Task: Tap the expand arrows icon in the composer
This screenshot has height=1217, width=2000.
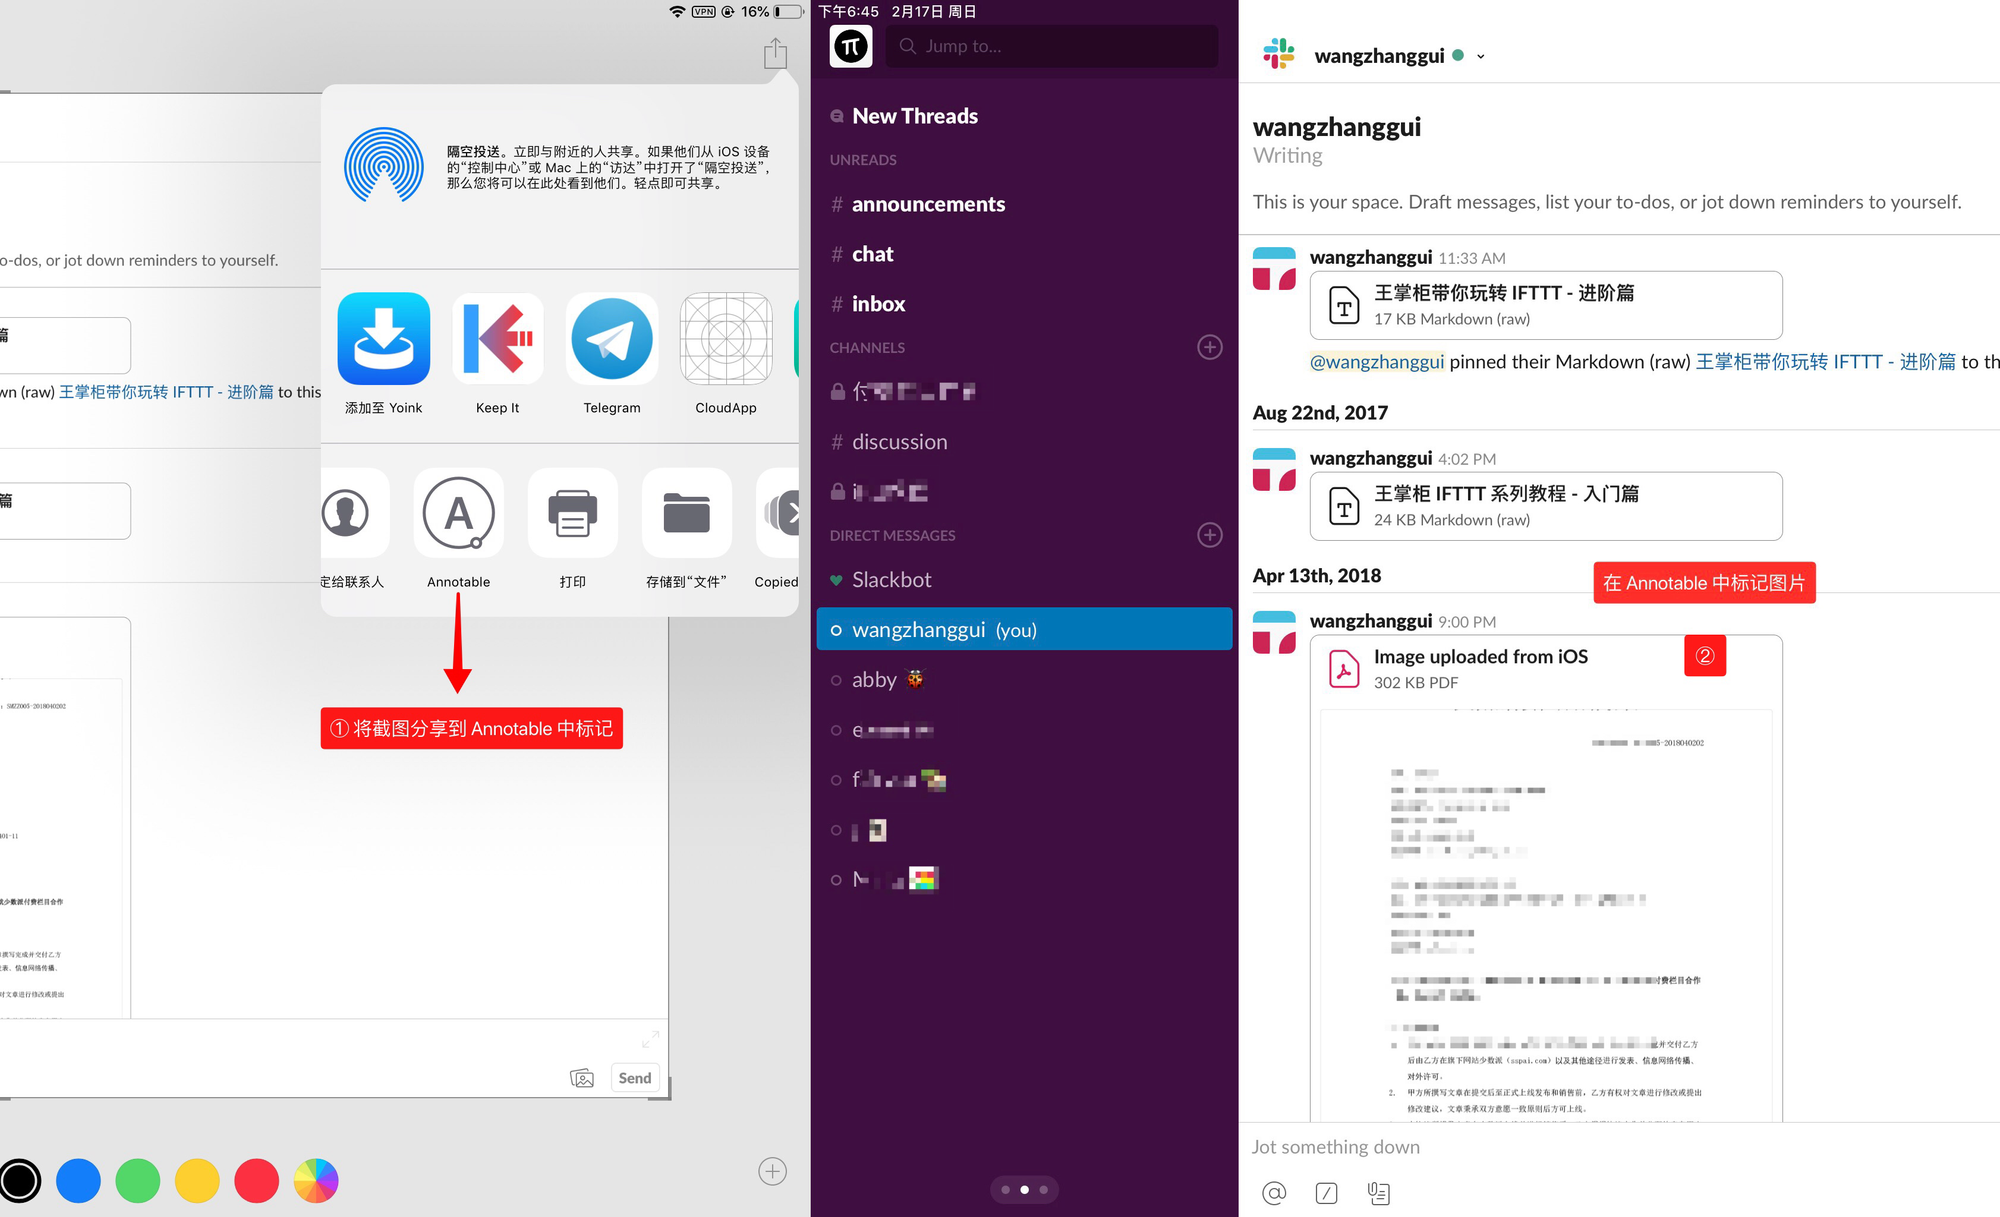Action: pyautogui.click(x=650, y=1039)
